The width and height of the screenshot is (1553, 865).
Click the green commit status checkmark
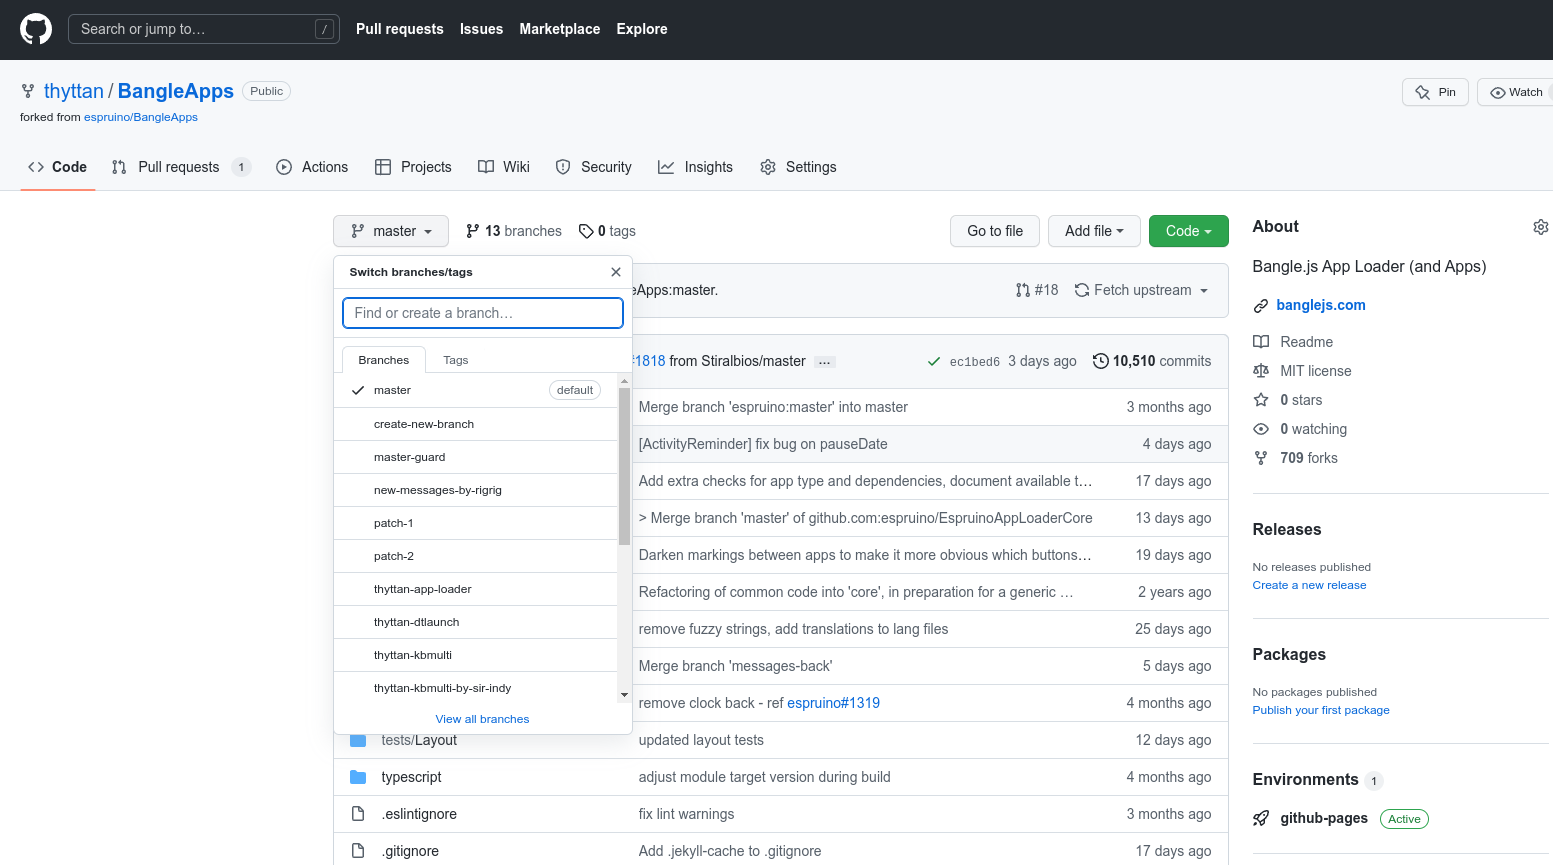tap(934, 362)
